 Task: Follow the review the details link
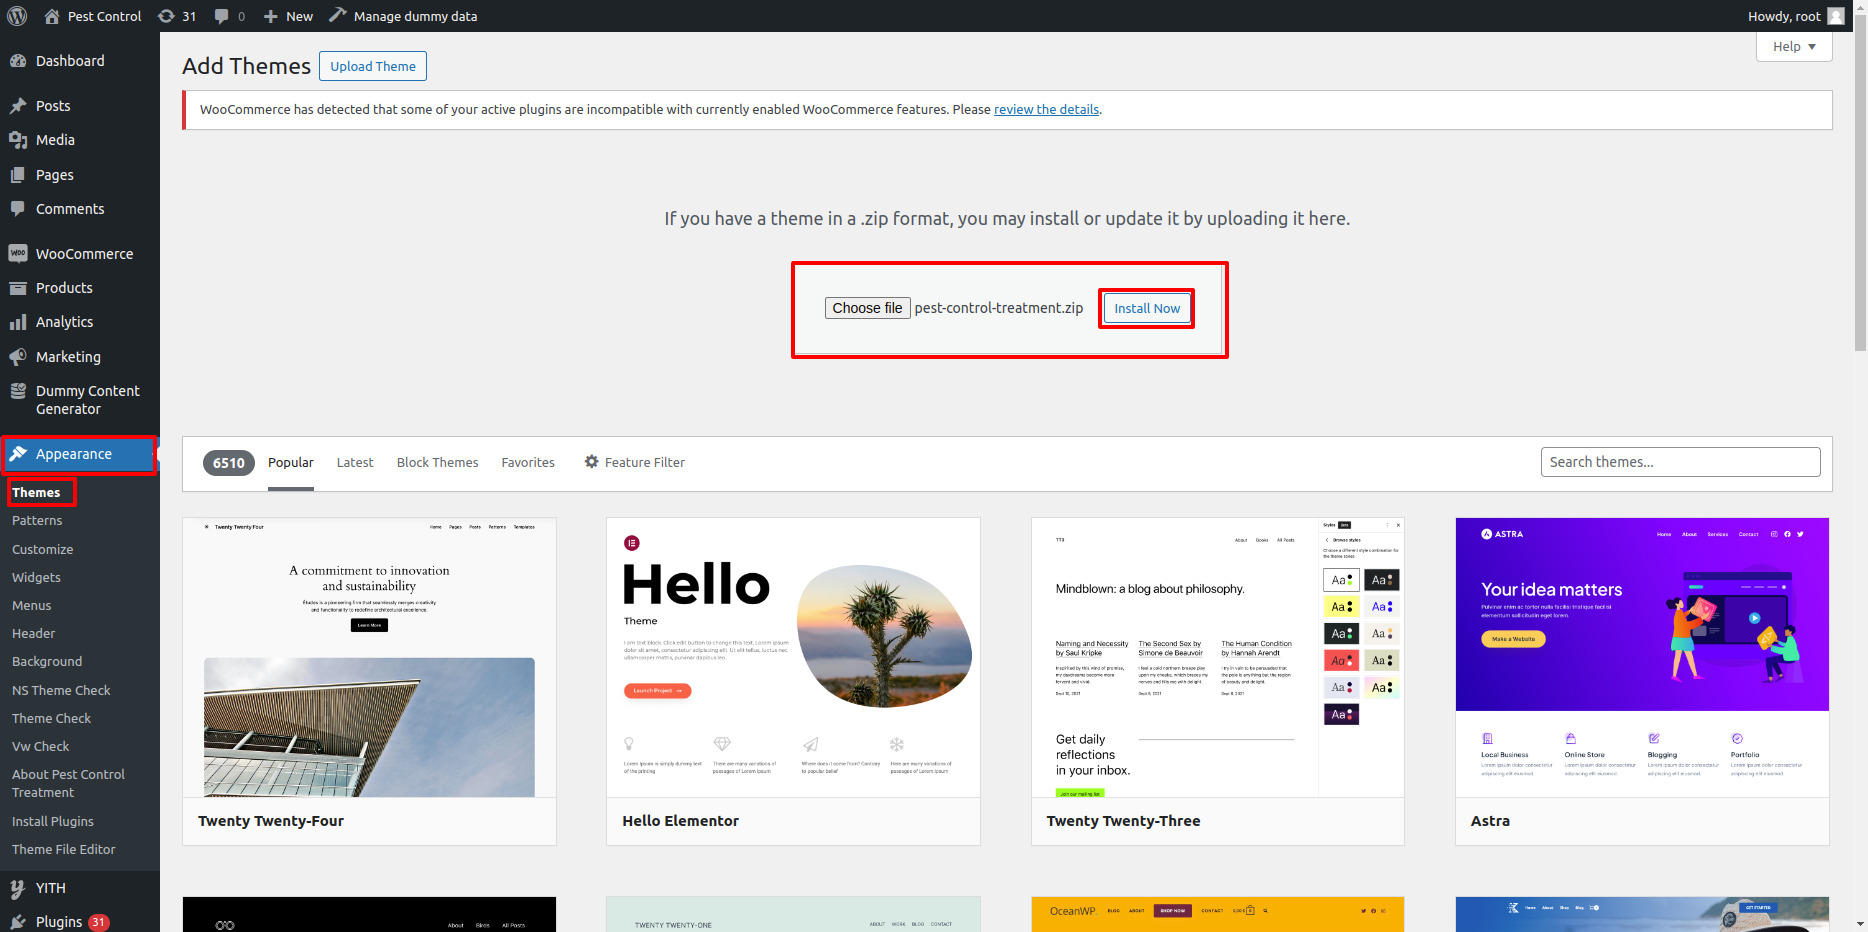click(x=1046, y=110)
